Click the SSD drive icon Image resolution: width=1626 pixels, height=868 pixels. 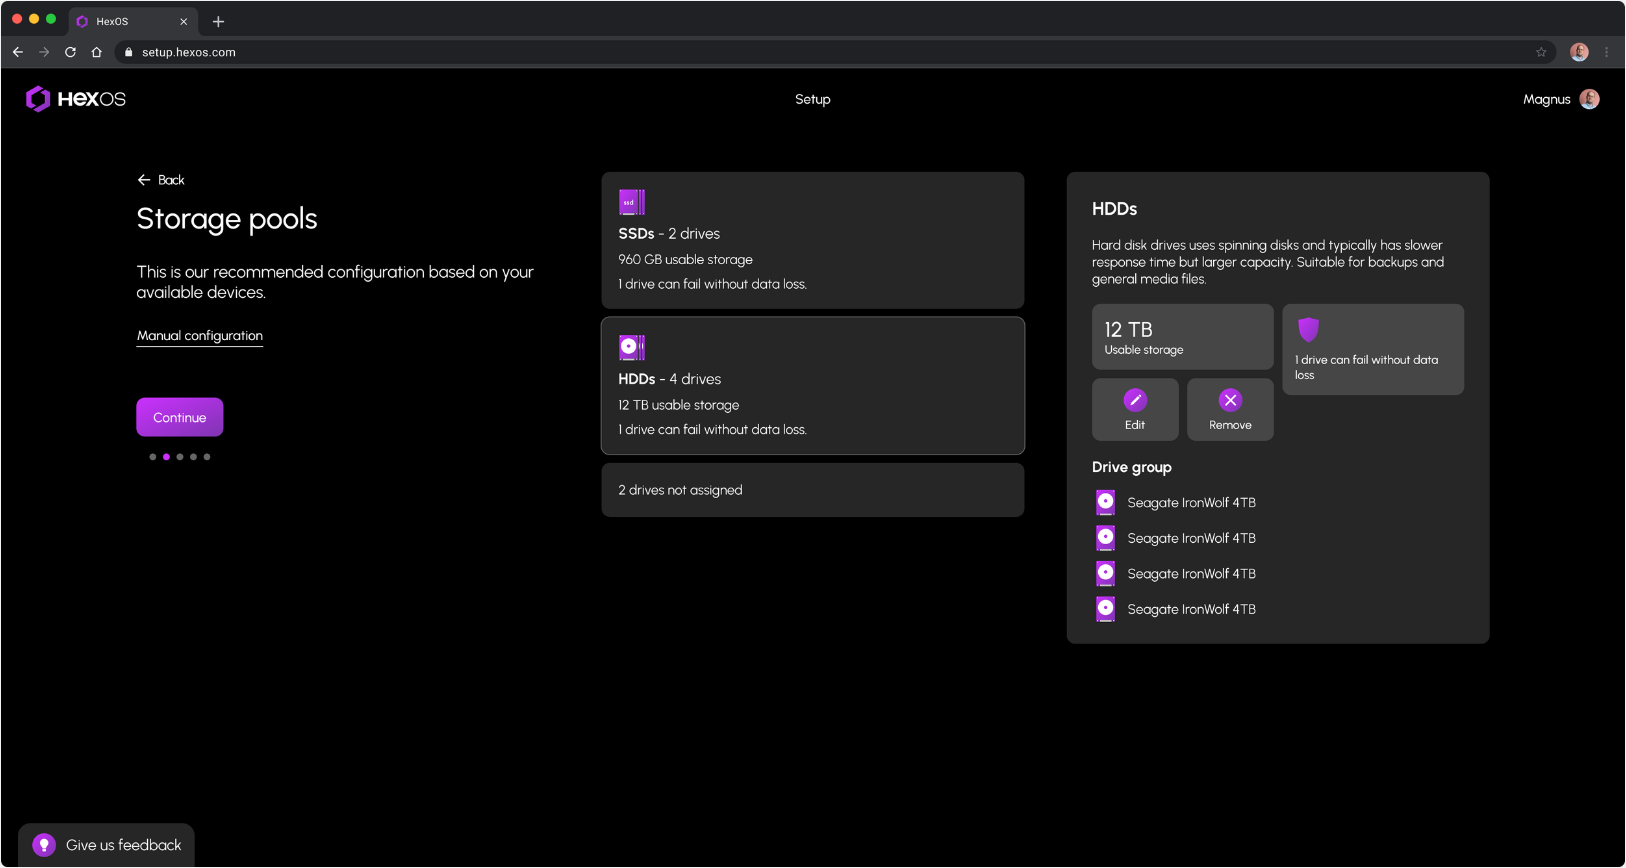point(631,202)
